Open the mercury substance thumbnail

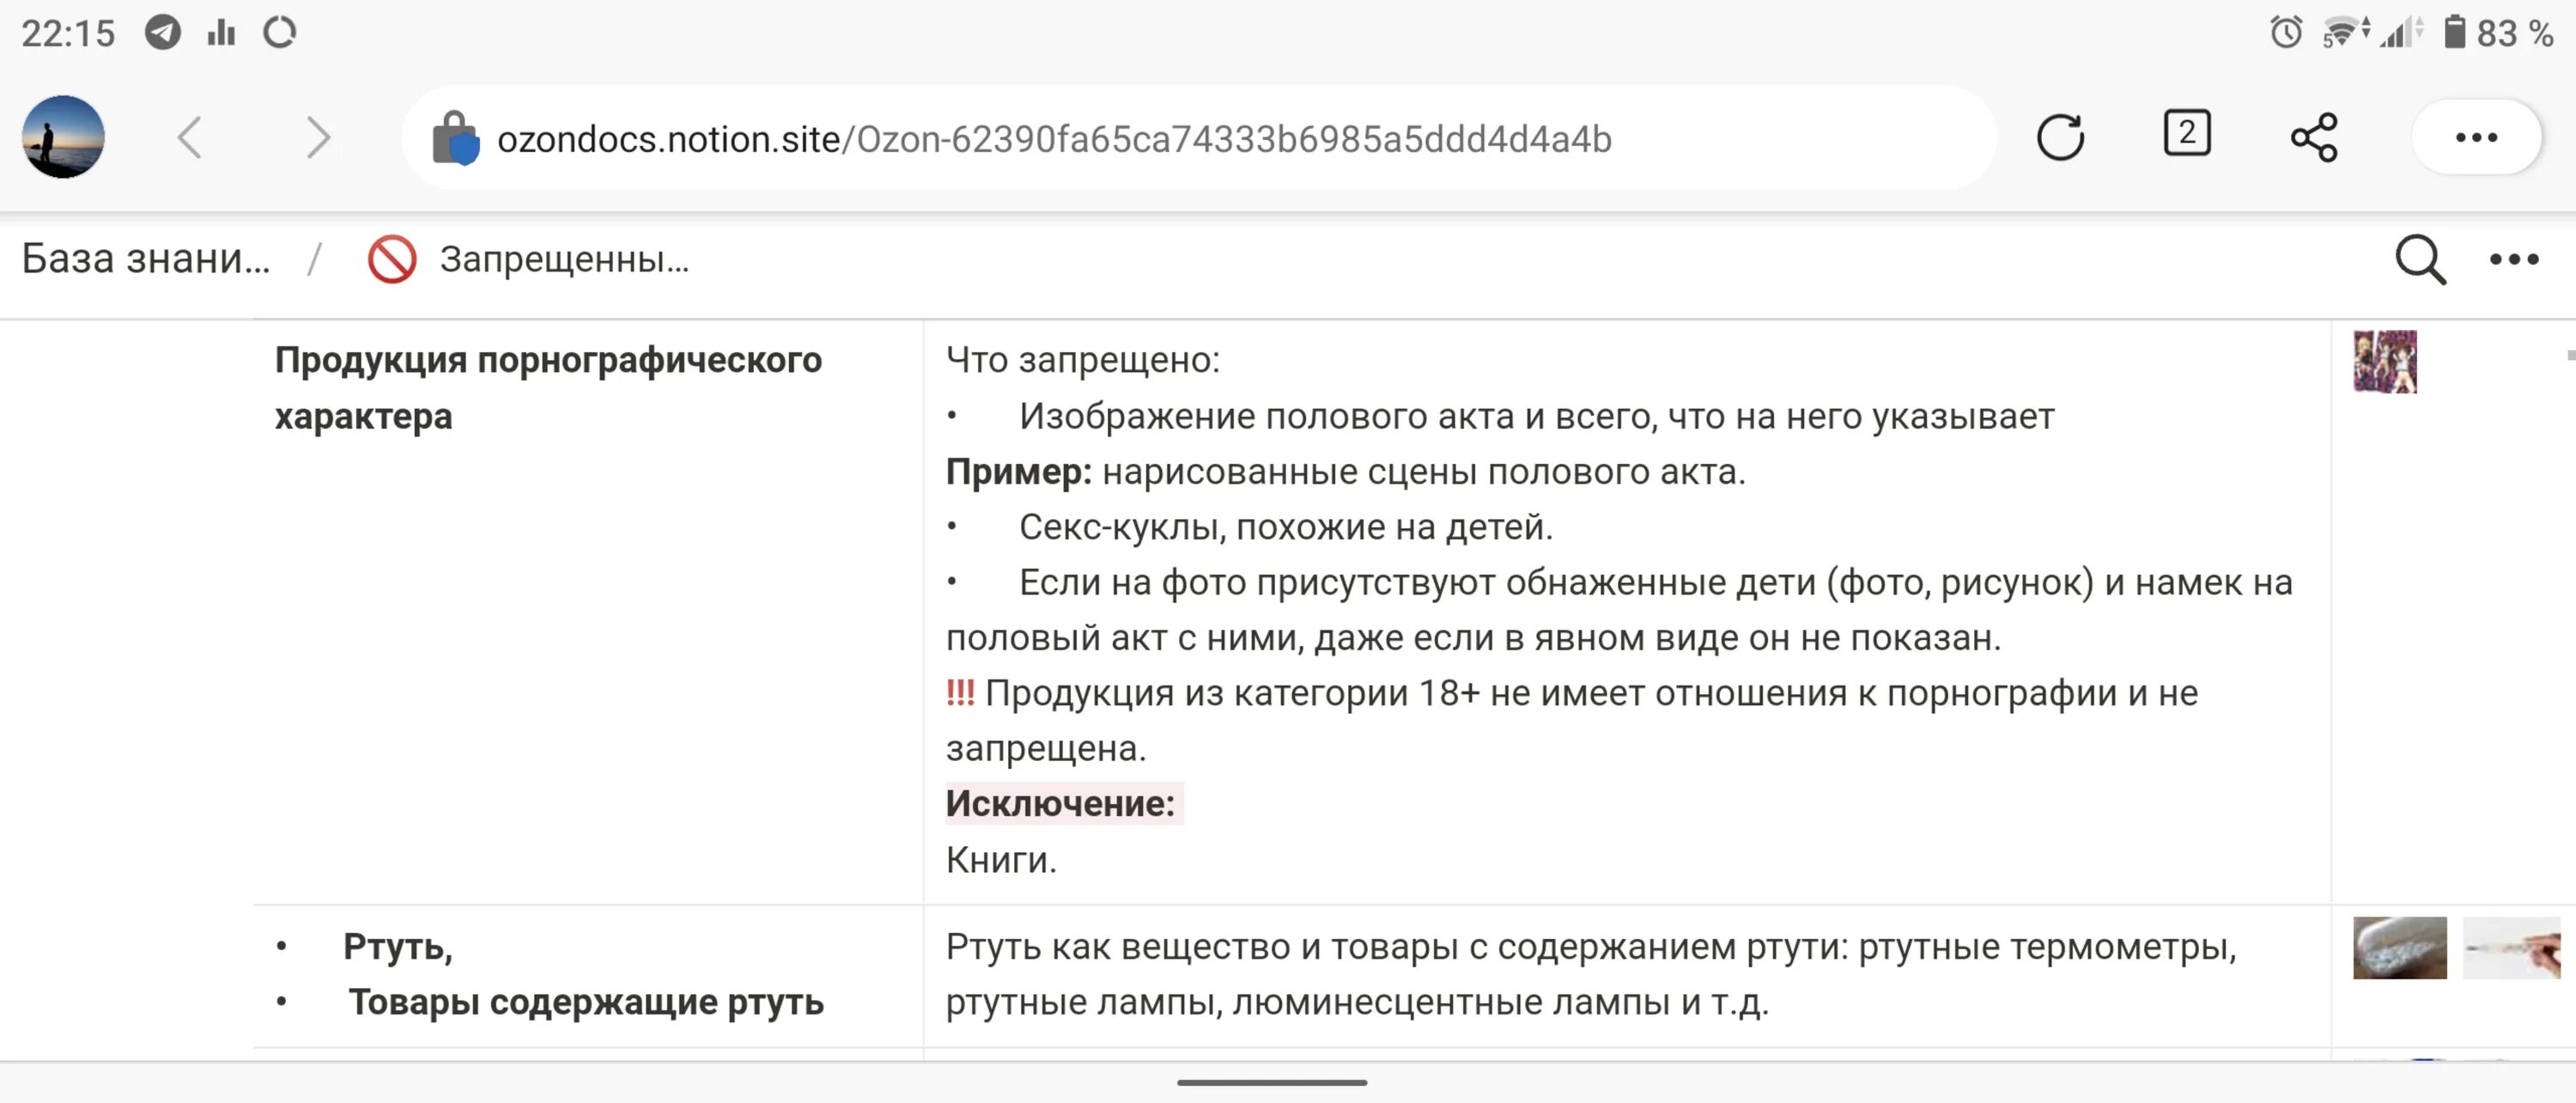[2400, 947]
